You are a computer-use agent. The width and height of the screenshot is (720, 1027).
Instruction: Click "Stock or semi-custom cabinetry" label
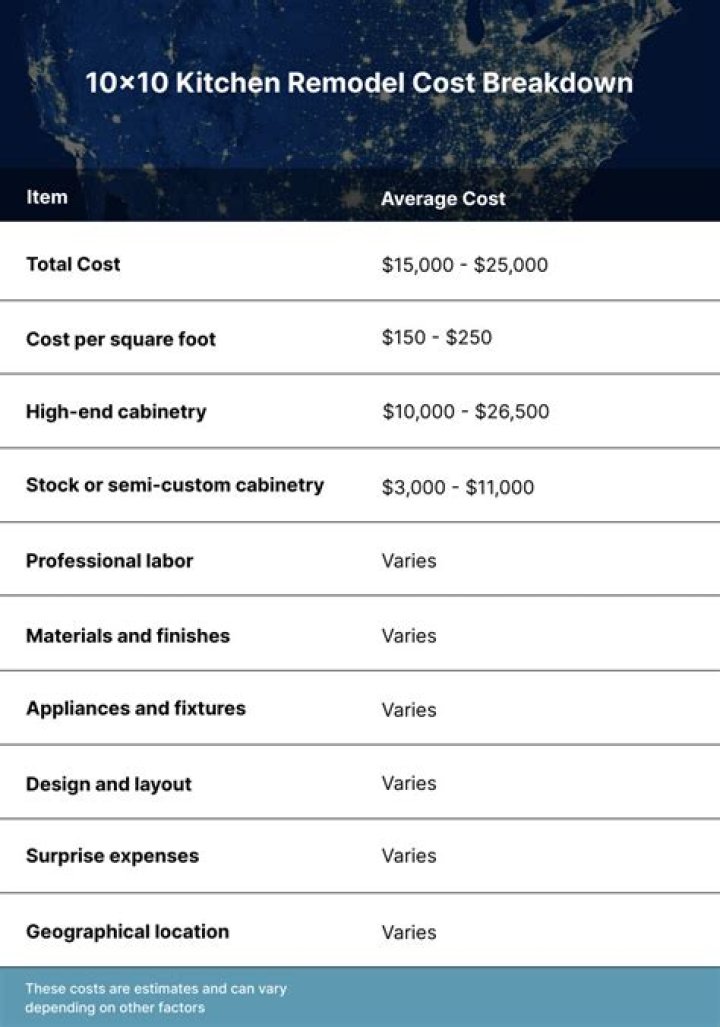coord(175,485)
